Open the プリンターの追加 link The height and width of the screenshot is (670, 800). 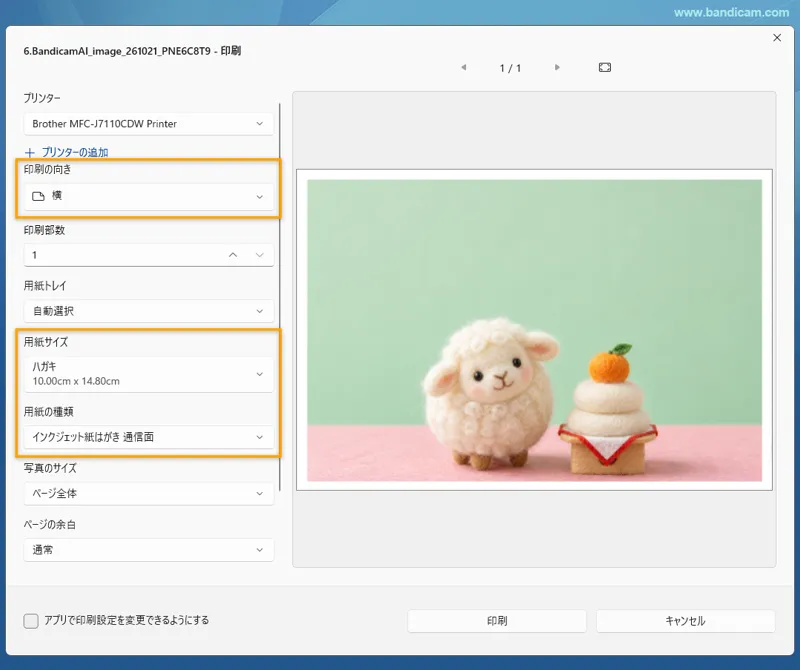click(74, 153)
